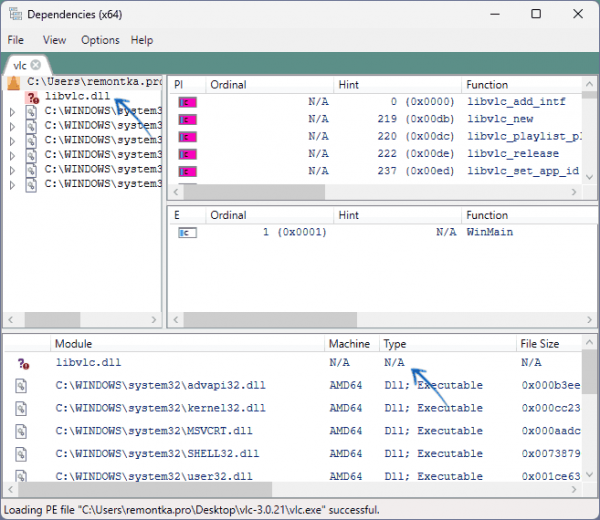Expand the third C:\WINDOWS\system32 tree node
The image size is (600, 520).
12,141
